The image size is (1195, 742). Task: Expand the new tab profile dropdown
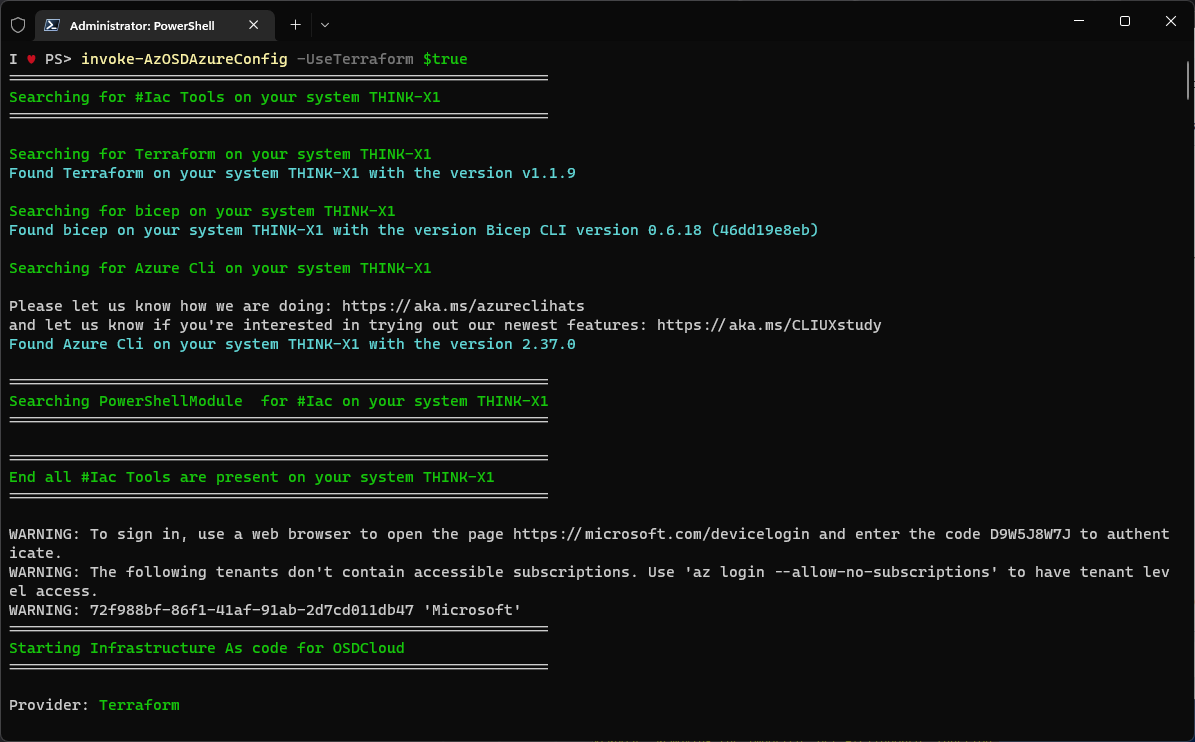[x=325, y=25]
